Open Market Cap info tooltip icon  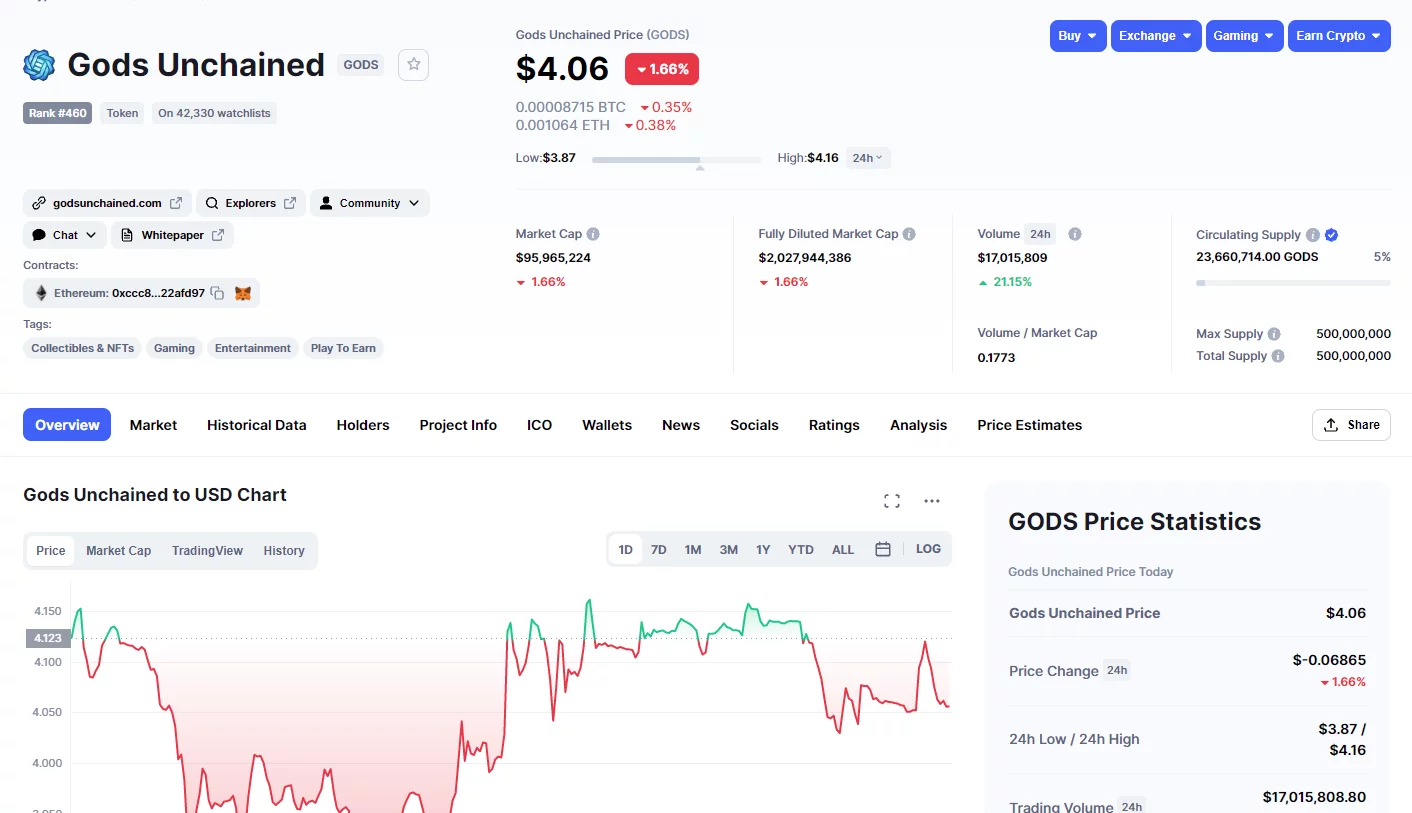pyautogui.click(x=593, y=234)
